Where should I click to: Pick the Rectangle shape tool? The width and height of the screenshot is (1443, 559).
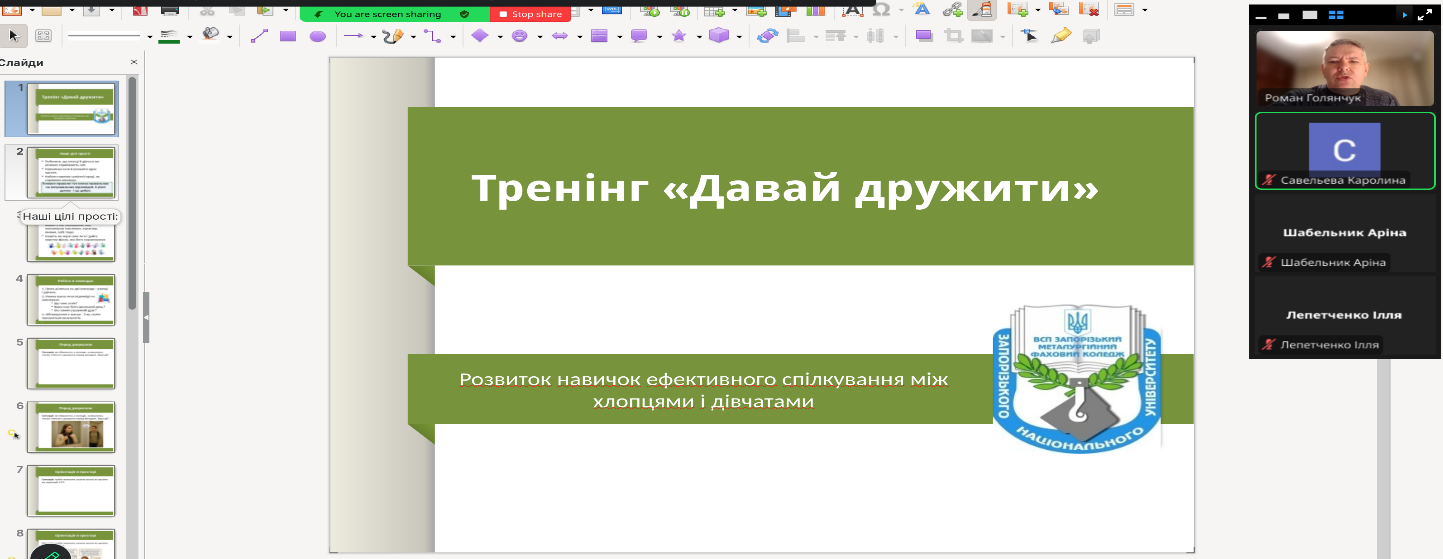pos(288,36)
